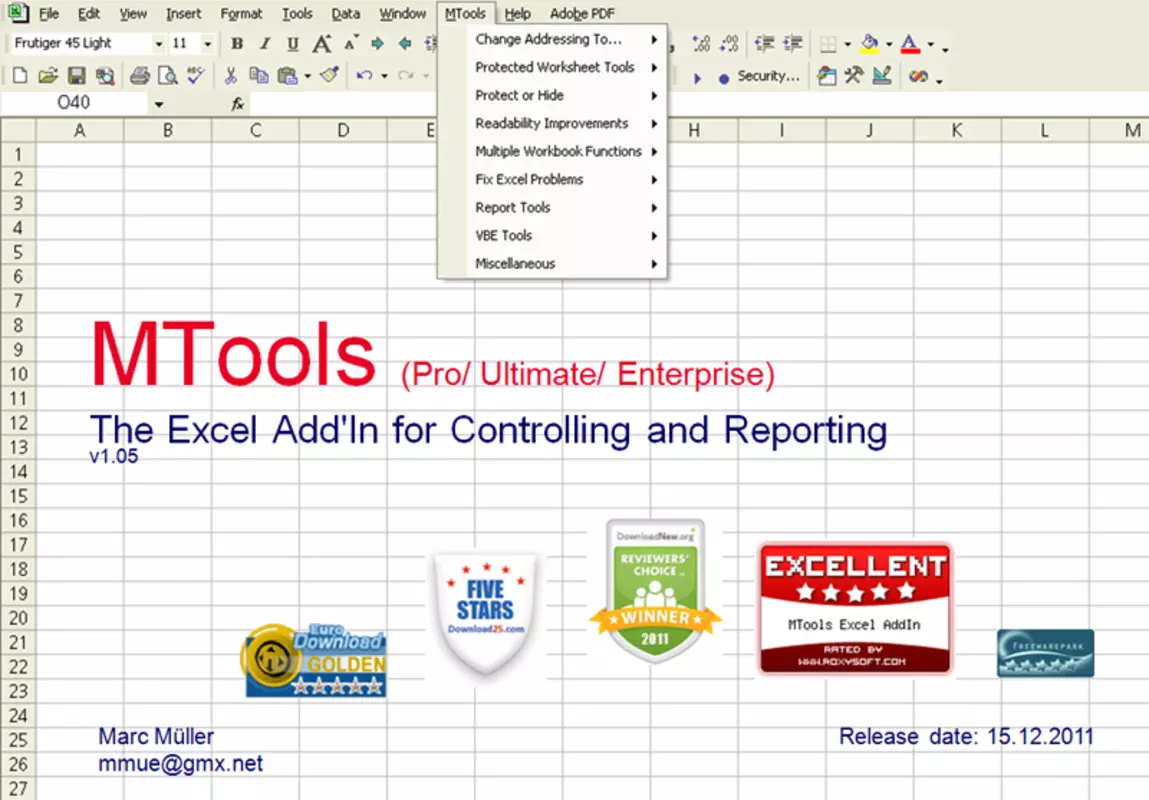Toggle underline formatting
The image size is (1149, 800).
click(292, 44)
